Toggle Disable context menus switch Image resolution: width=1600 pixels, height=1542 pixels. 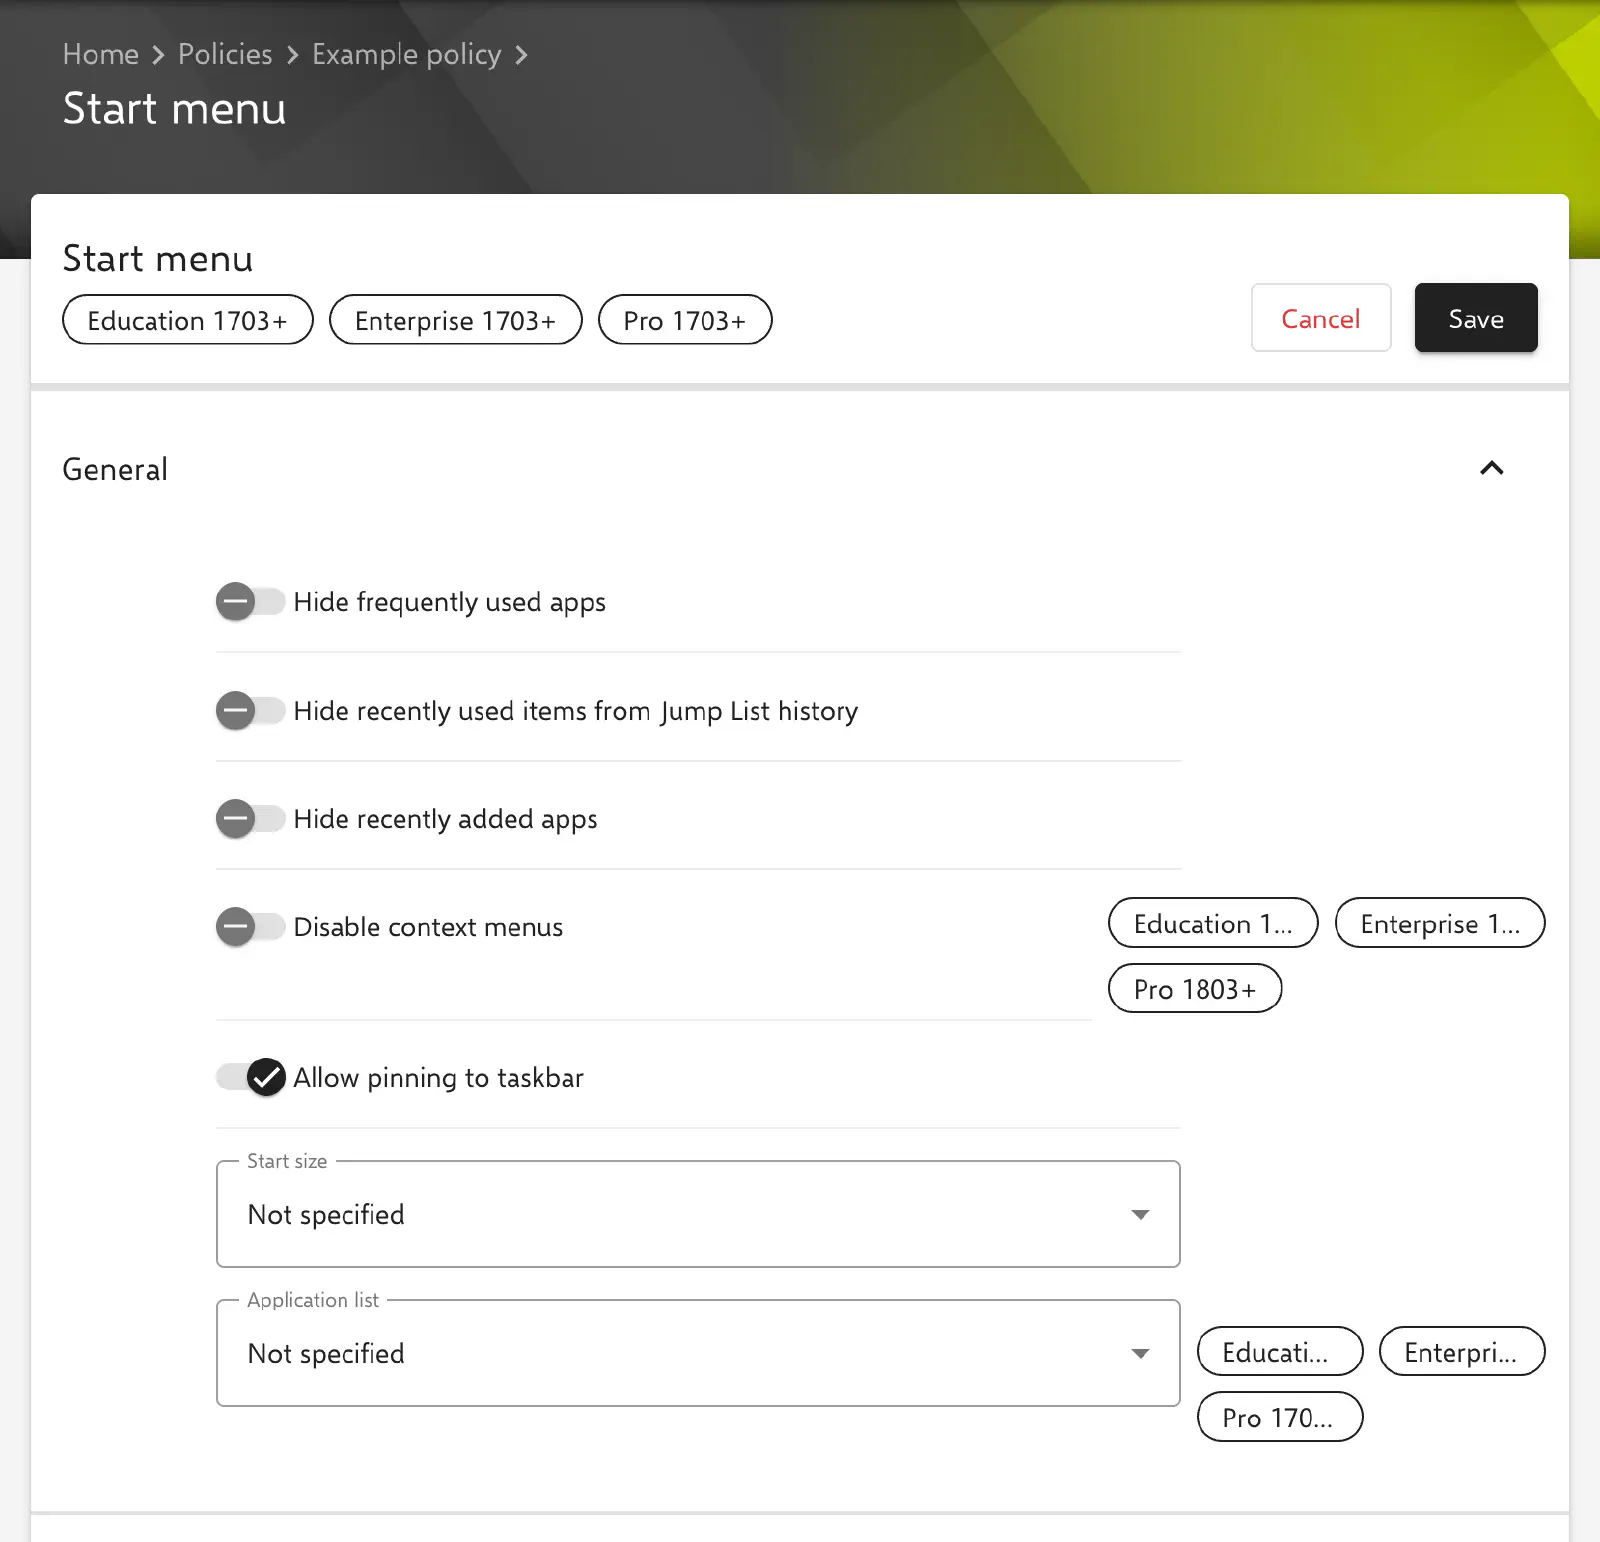click(251, 927)
